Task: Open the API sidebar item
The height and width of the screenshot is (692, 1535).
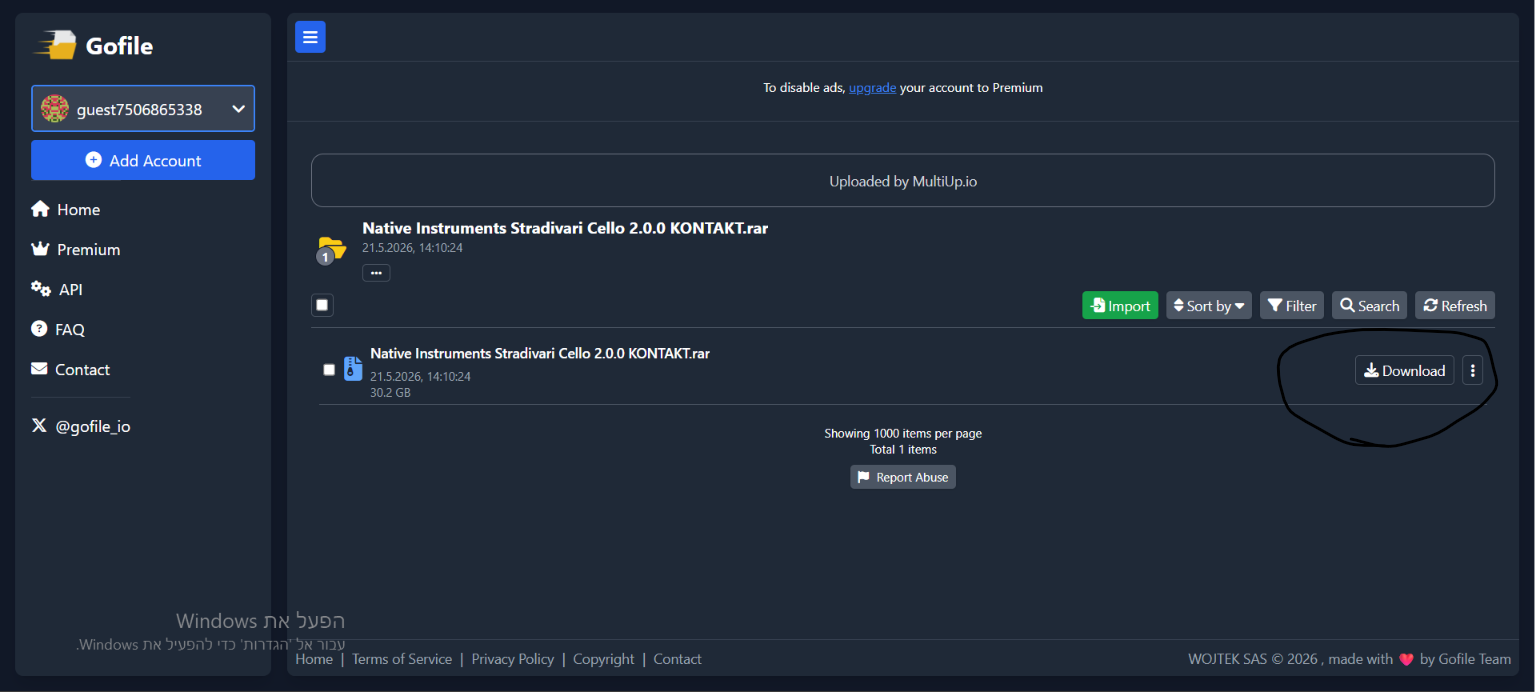Action: click(x=57, y=289)
